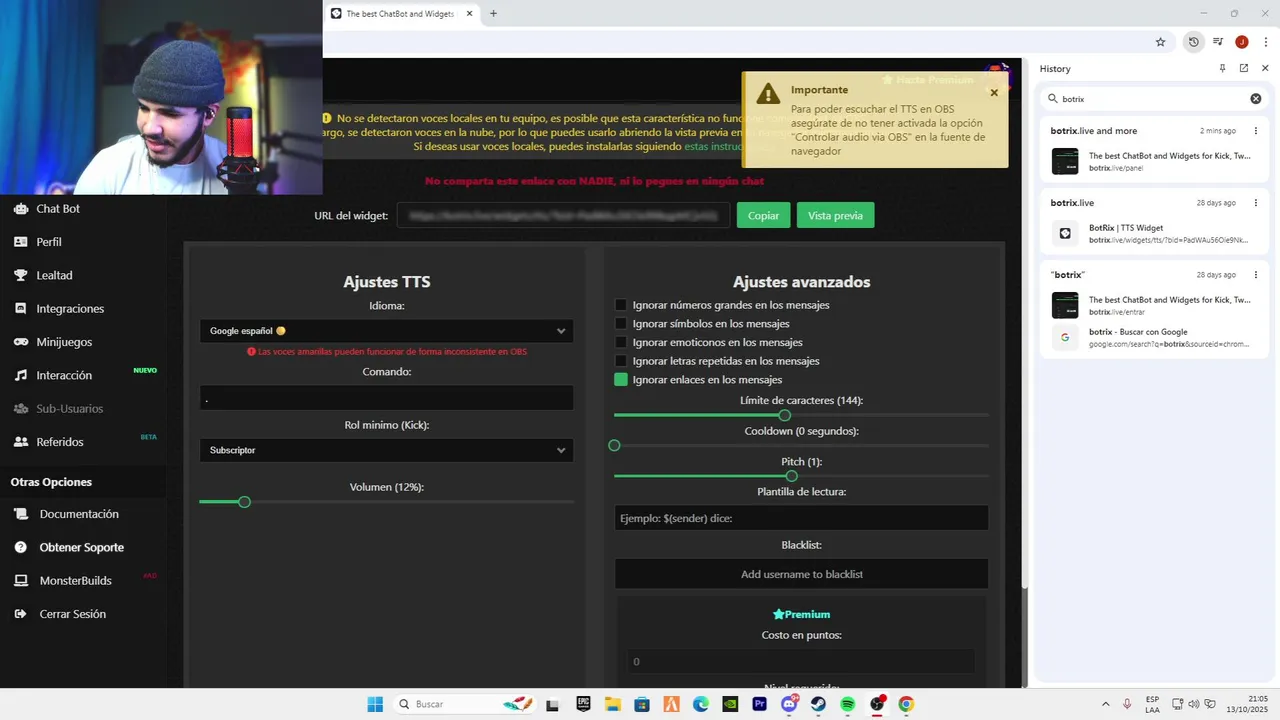Click the blurred widget URL field
1280x720 pixels.
coord(563,215)
